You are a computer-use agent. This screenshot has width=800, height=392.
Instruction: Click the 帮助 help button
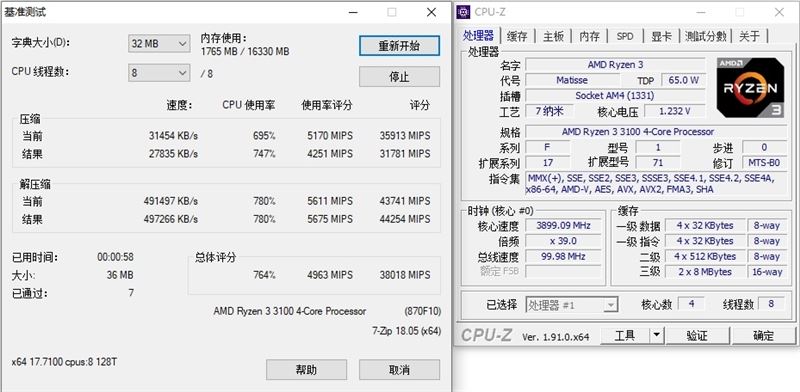[x=306, y=370]
